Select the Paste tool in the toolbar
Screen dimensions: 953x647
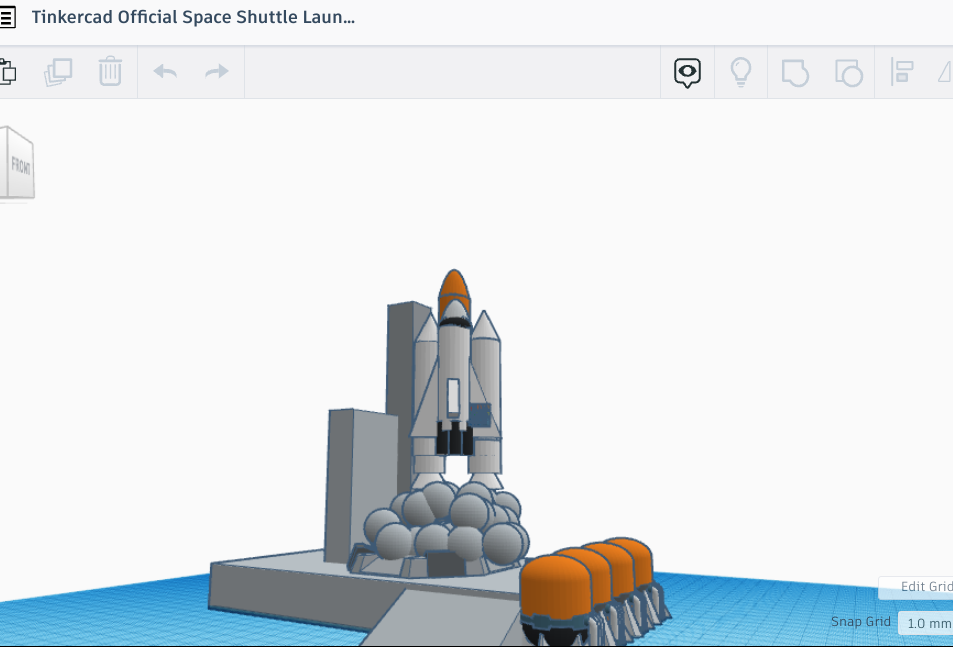coord(9,72)
